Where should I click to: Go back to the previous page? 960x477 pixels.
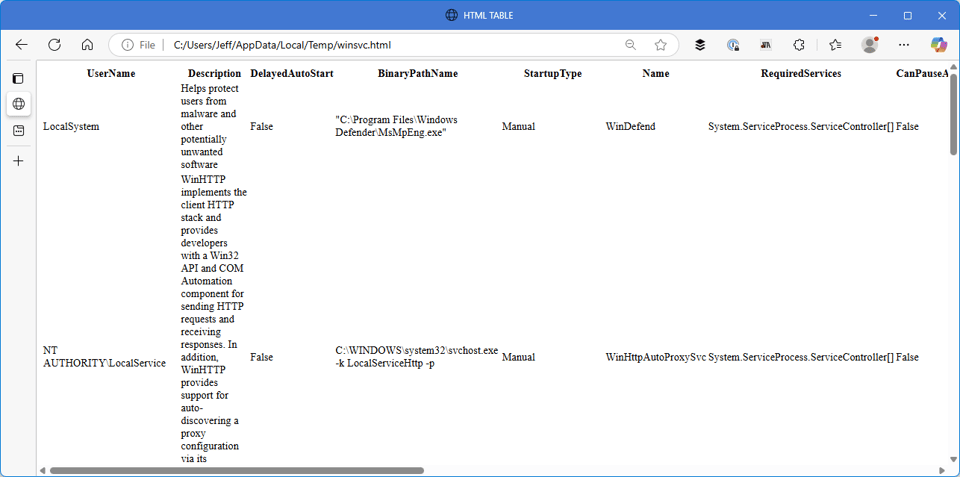tap(21, 45)
